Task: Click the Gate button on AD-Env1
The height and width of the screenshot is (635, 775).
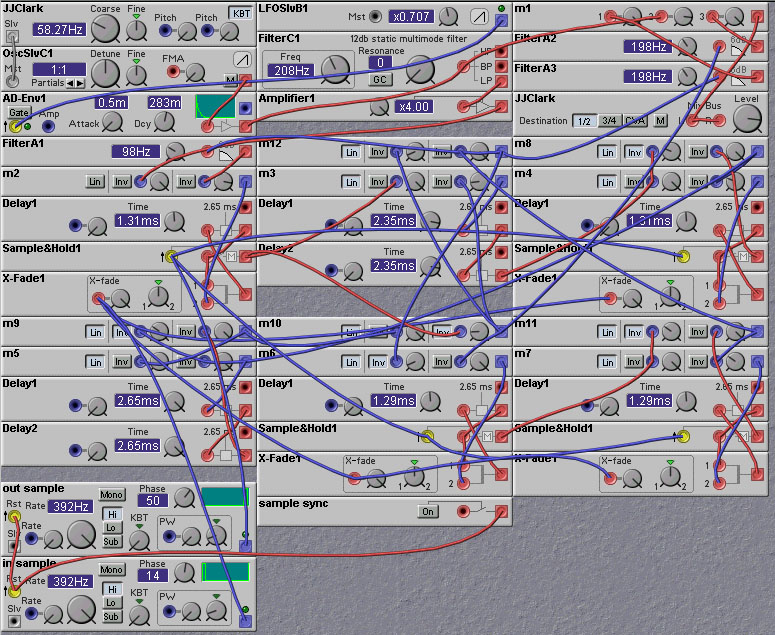Action: 18,112
